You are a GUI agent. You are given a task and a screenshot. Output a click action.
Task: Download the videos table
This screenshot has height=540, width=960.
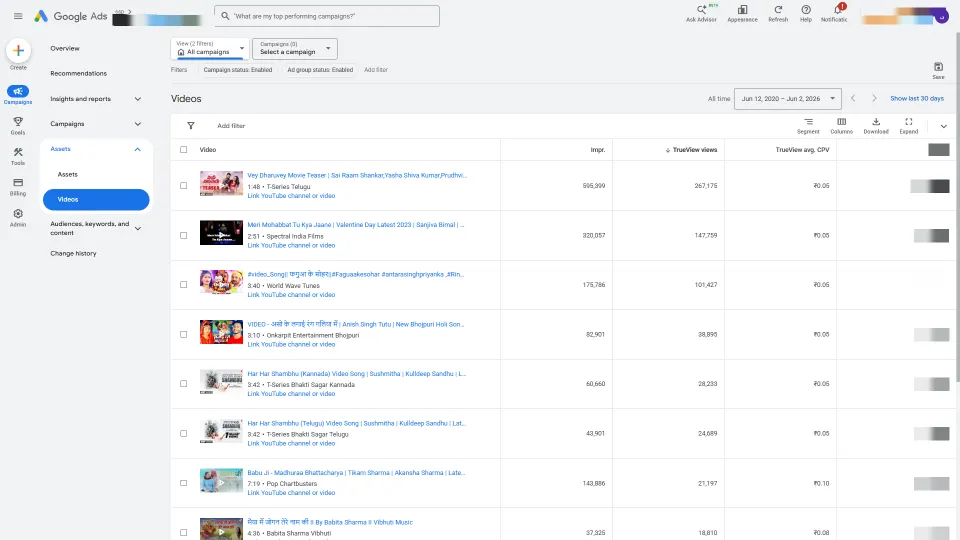tap(876, 126)
